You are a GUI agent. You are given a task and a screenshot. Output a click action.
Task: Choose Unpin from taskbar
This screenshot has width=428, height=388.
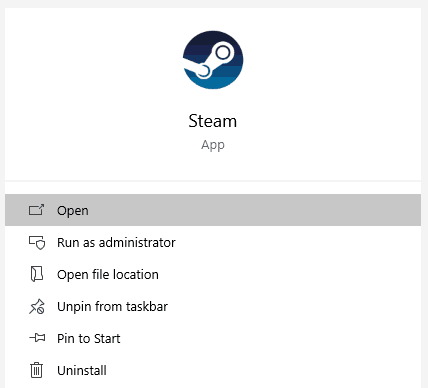pyautogui.click(x=213, y=306)
